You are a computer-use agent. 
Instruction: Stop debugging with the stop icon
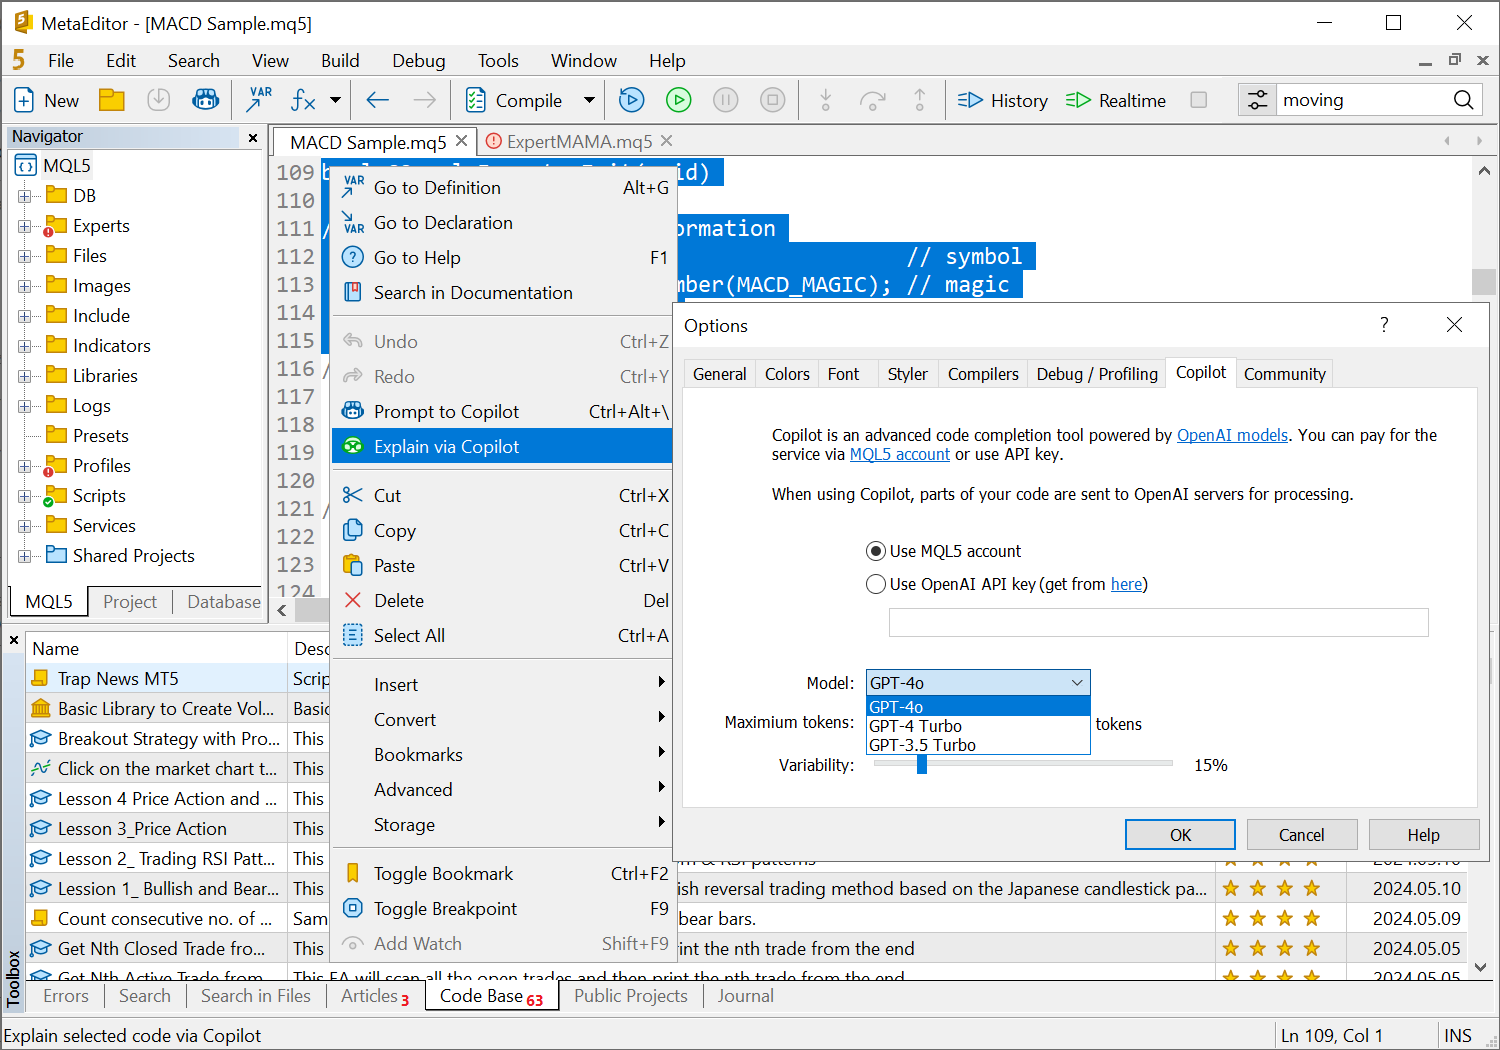[772, 99]
